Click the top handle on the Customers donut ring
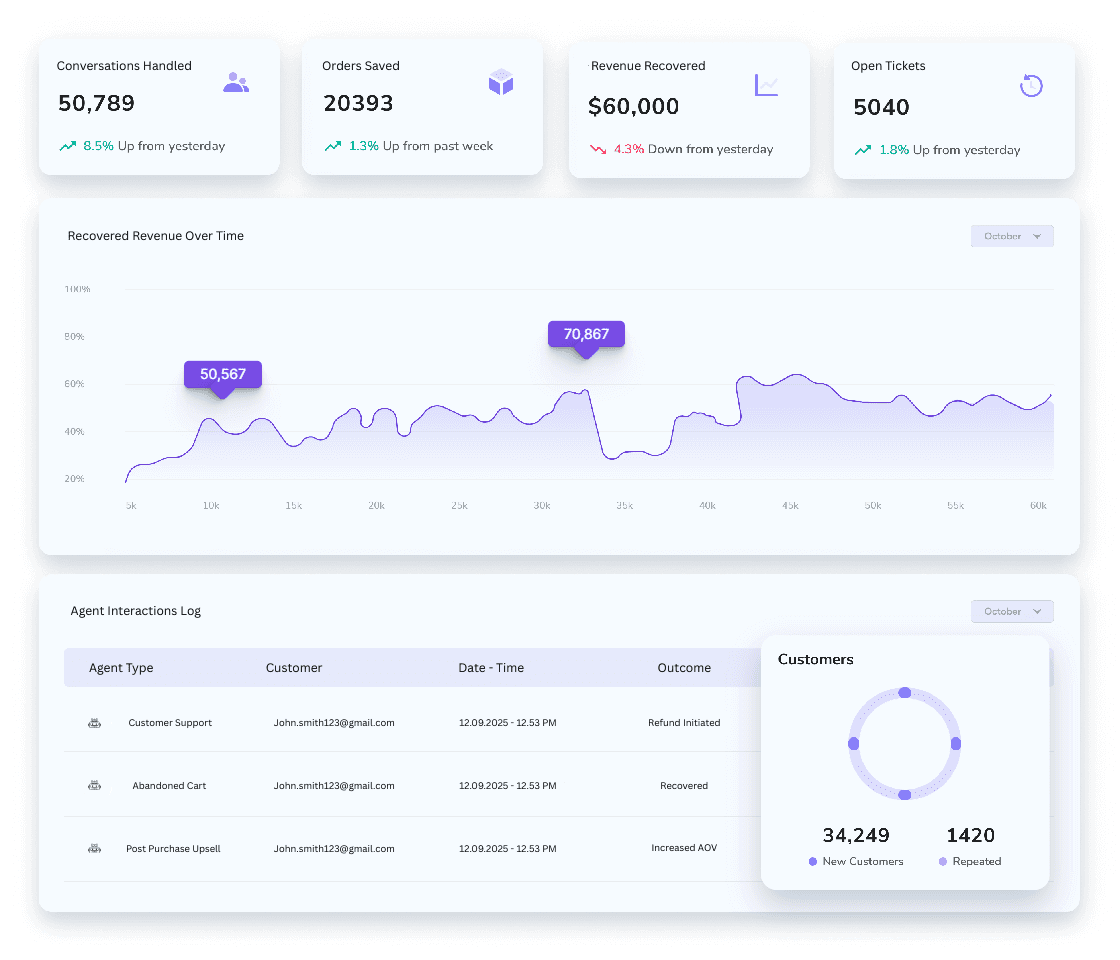 [905, 691]
